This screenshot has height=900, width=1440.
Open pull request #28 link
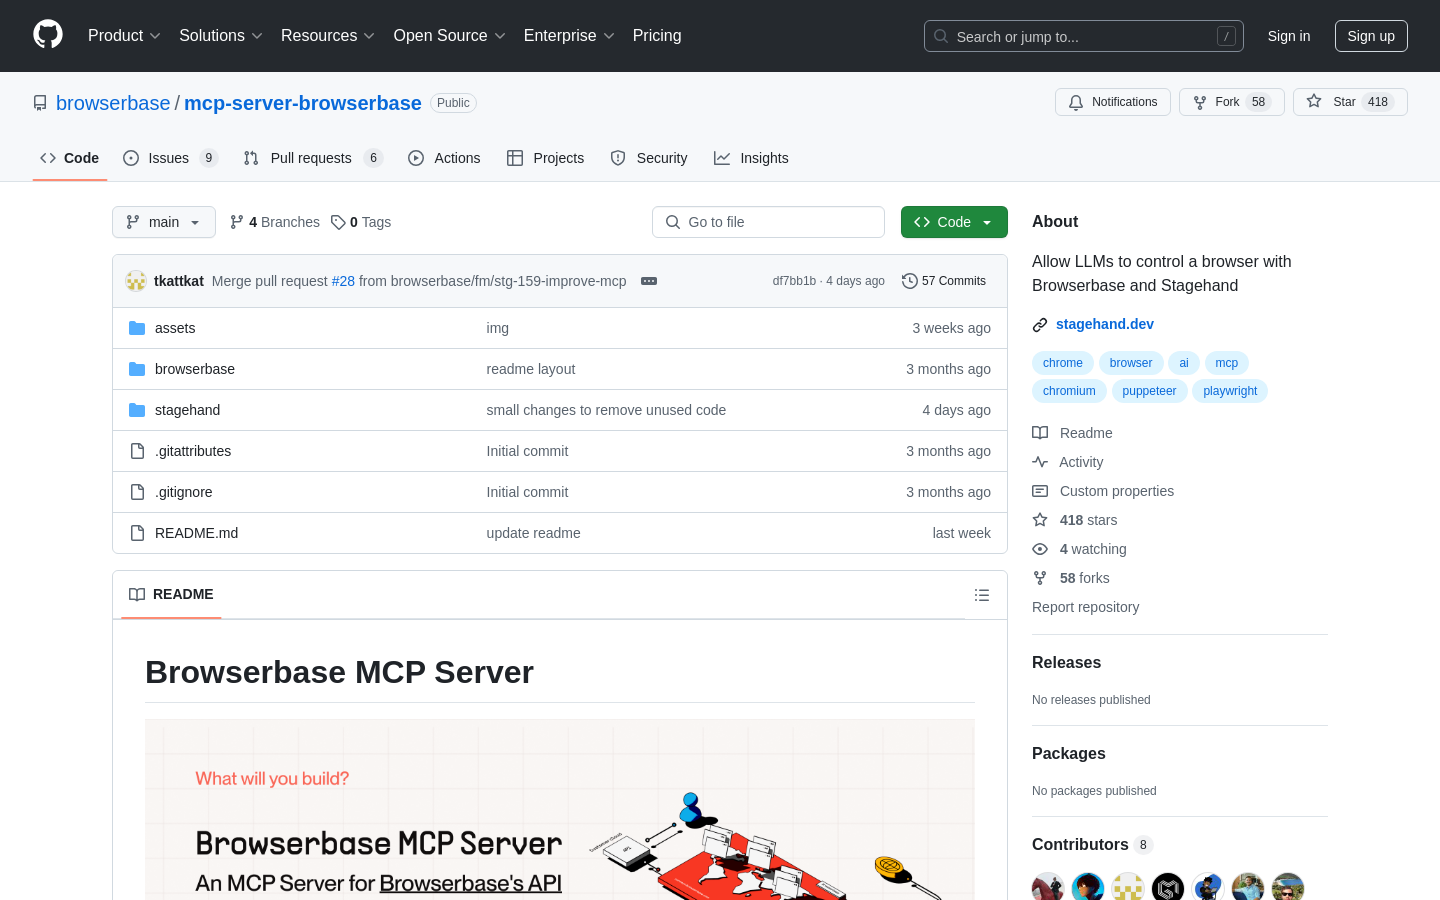pyautogui.click(x=343, y=281)
